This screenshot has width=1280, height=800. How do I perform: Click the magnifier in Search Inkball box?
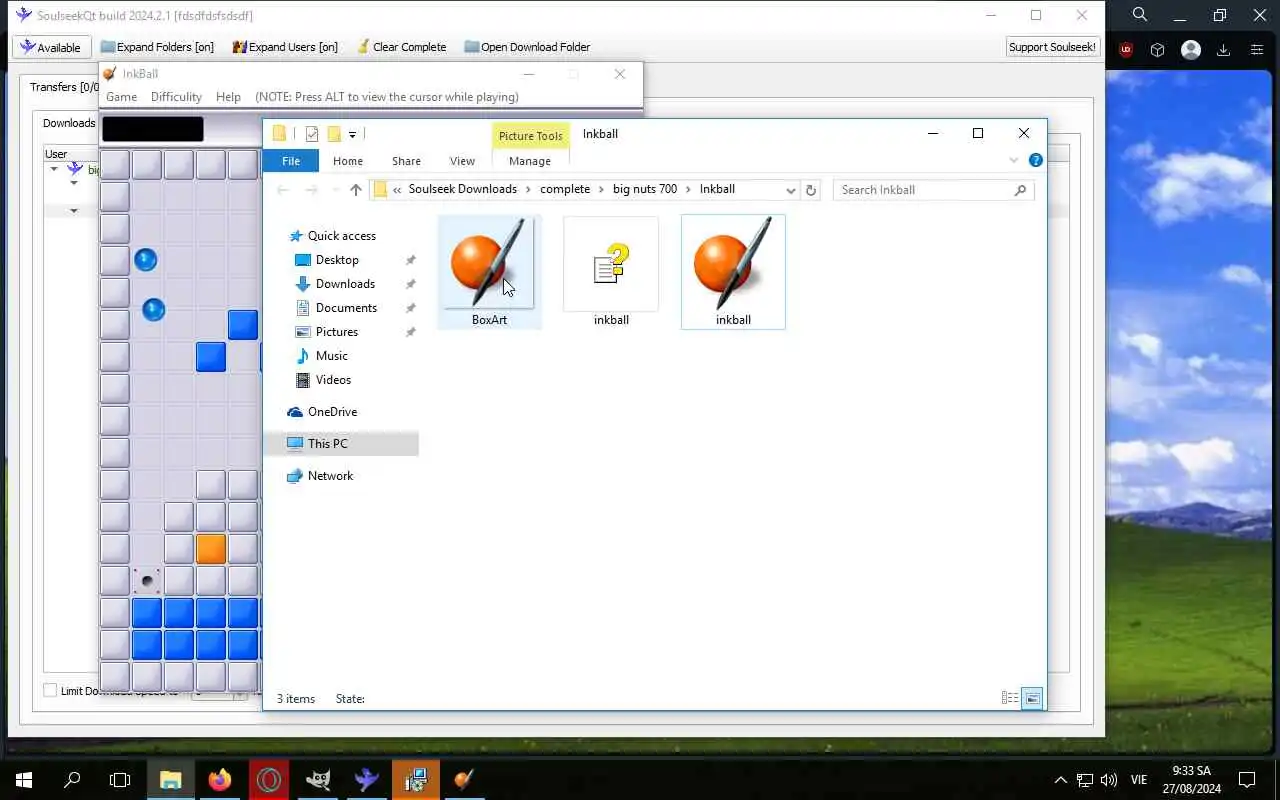[x=1020, y=190]
